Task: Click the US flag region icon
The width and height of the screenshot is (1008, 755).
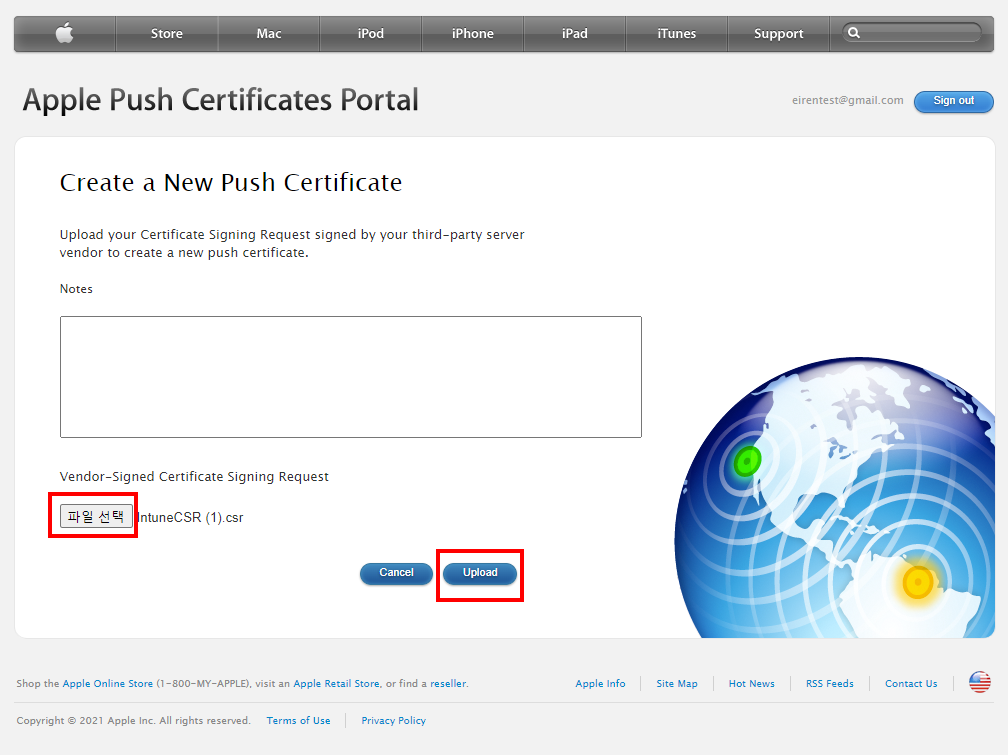Action: tap(980, 682)
